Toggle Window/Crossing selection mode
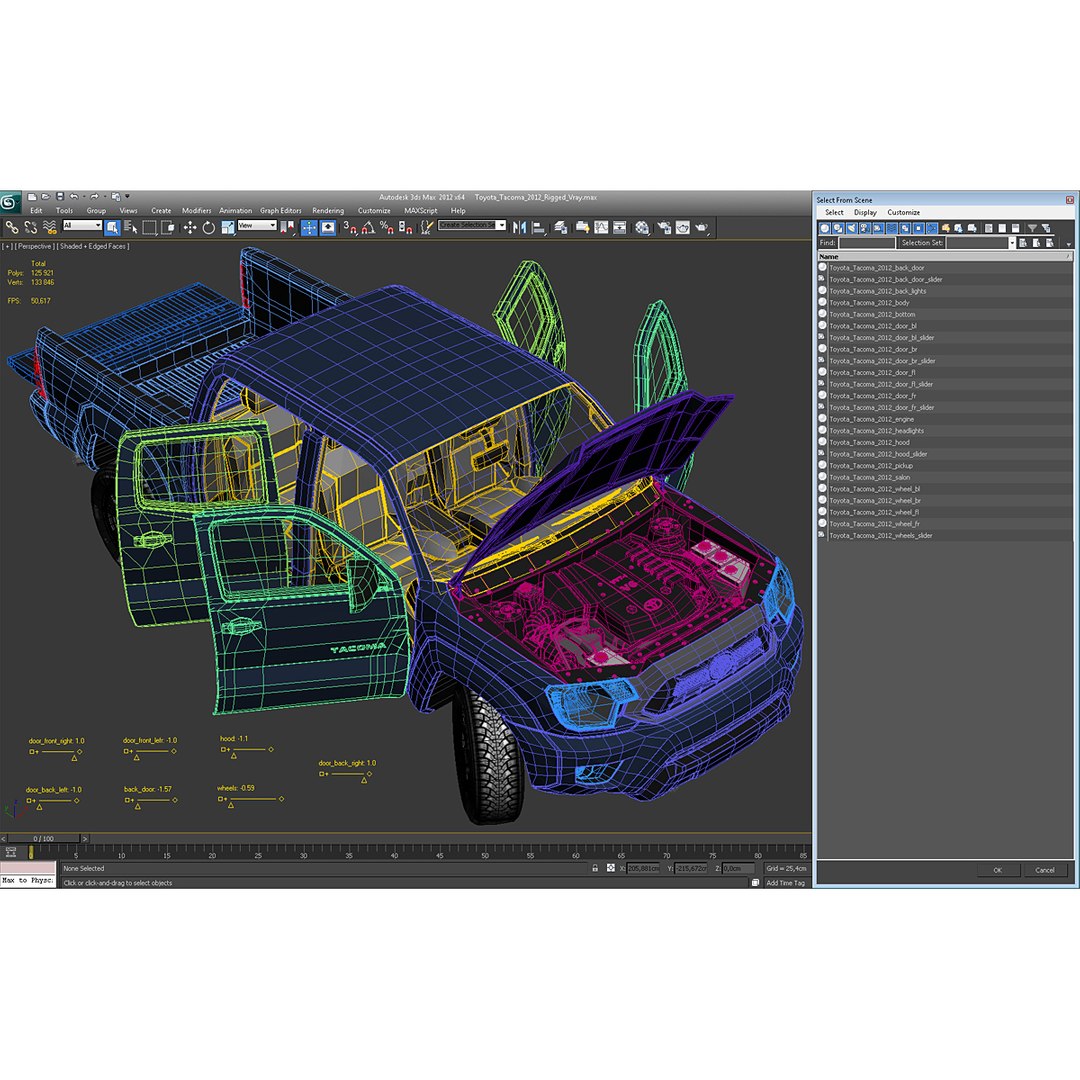 (167, 227)
